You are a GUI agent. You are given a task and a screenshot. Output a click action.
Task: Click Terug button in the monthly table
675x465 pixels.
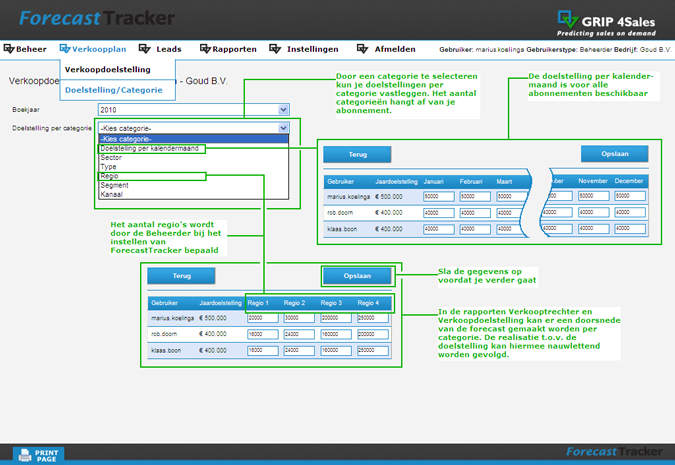(357, 154)
